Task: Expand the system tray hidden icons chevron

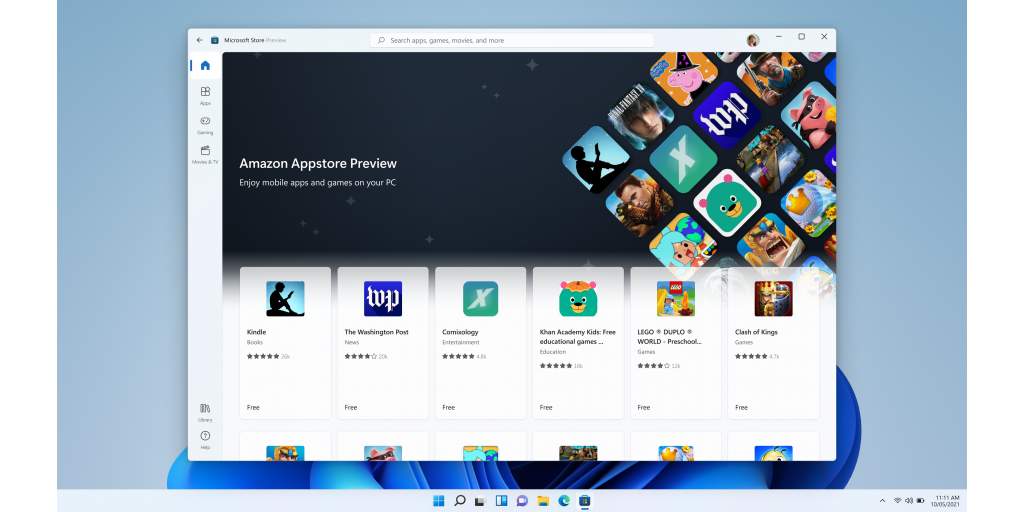Action: [x=882, y=500]
